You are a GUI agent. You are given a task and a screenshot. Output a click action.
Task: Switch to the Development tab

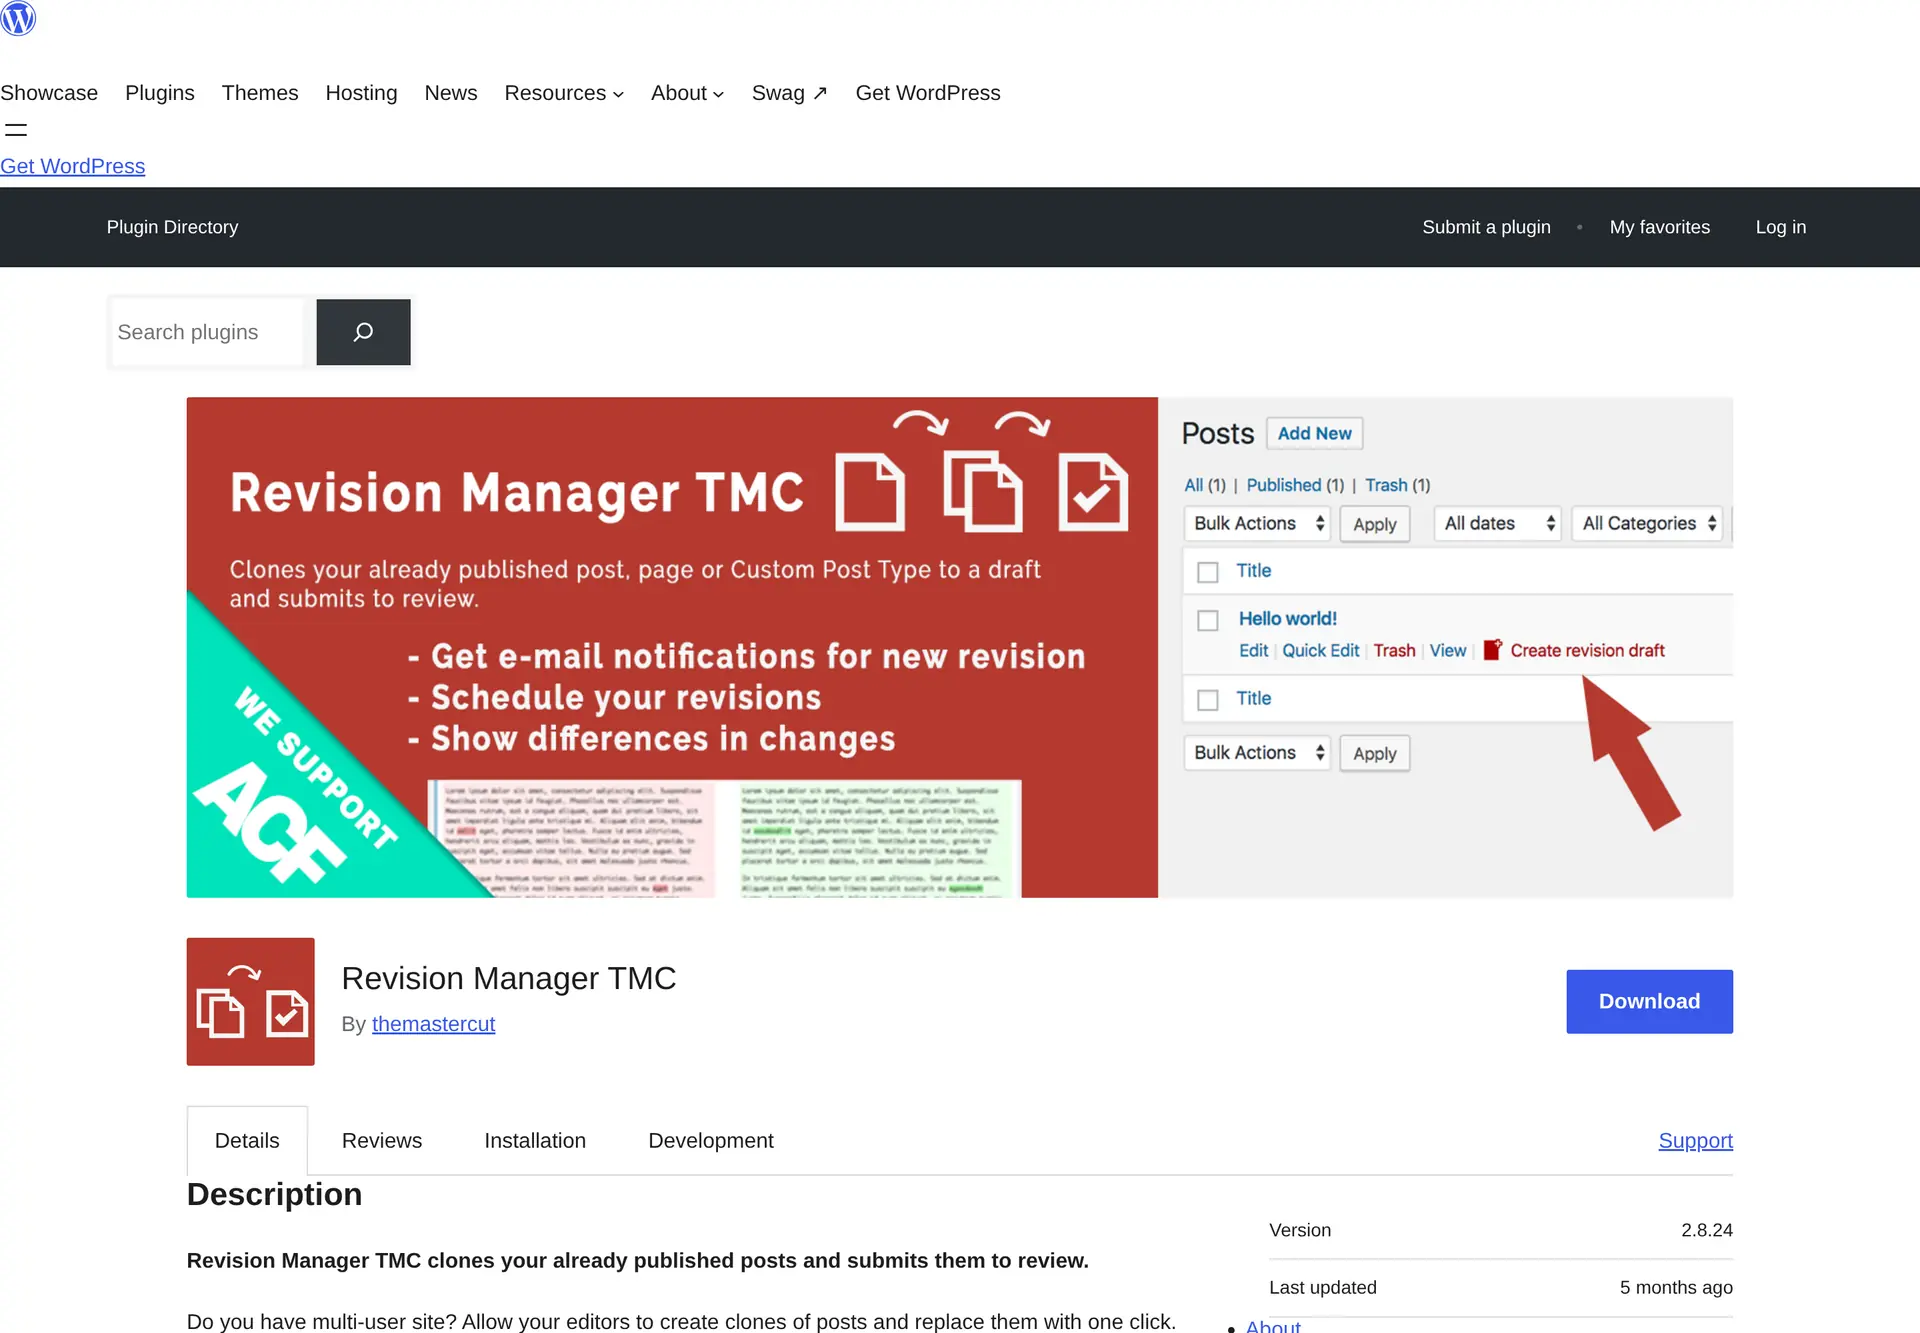(711, 1141)
